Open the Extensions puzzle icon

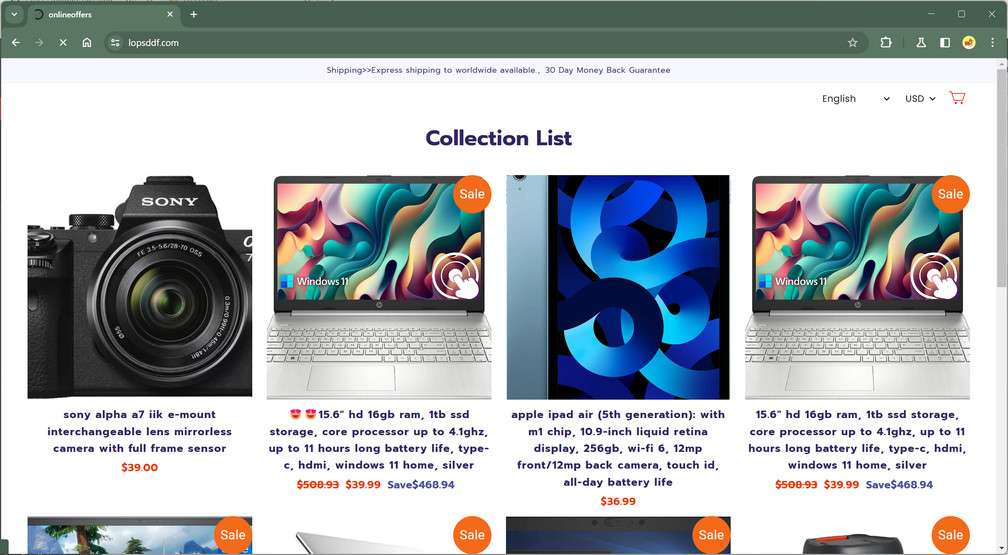tap(886, 42)
